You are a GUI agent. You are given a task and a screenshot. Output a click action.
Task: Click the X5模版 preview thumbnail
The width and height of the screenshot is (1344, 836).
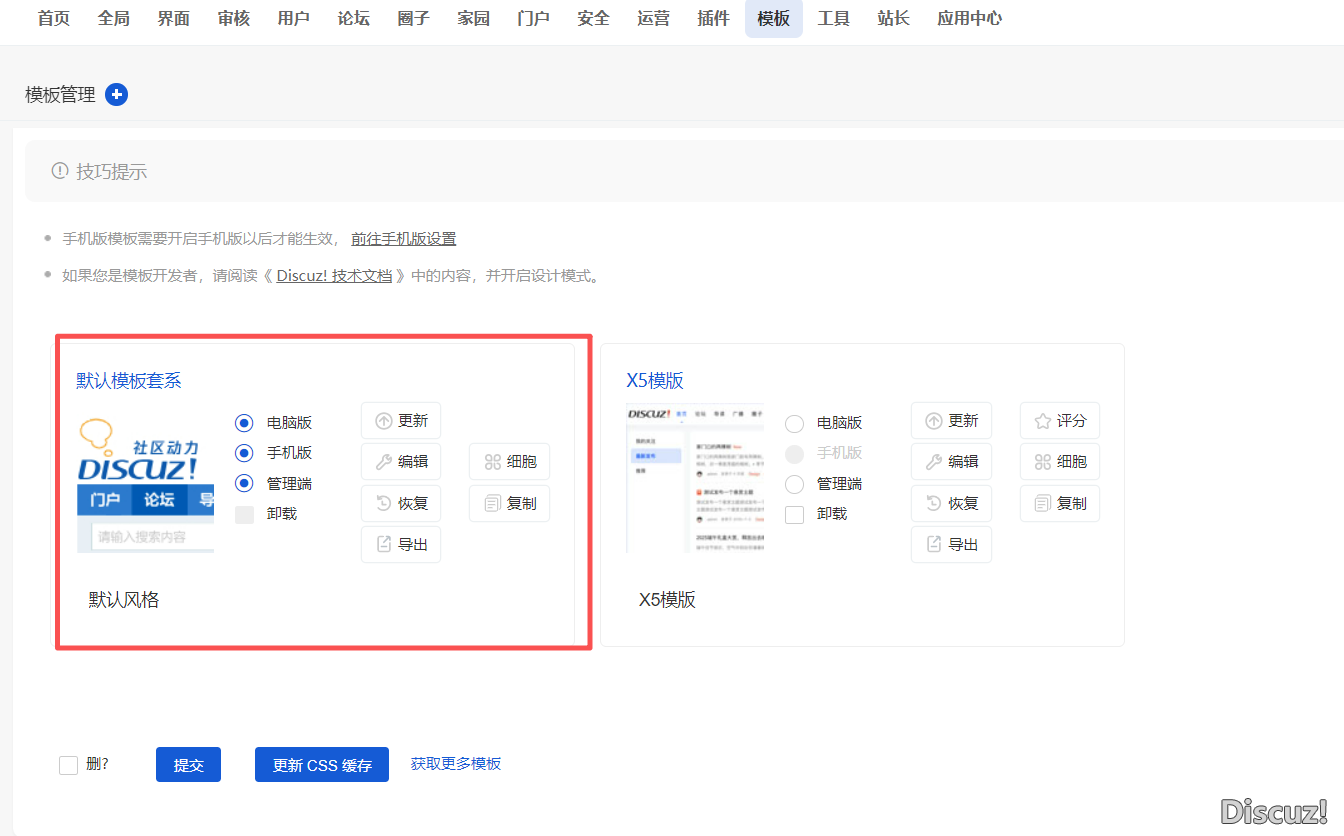pos(695,480)
